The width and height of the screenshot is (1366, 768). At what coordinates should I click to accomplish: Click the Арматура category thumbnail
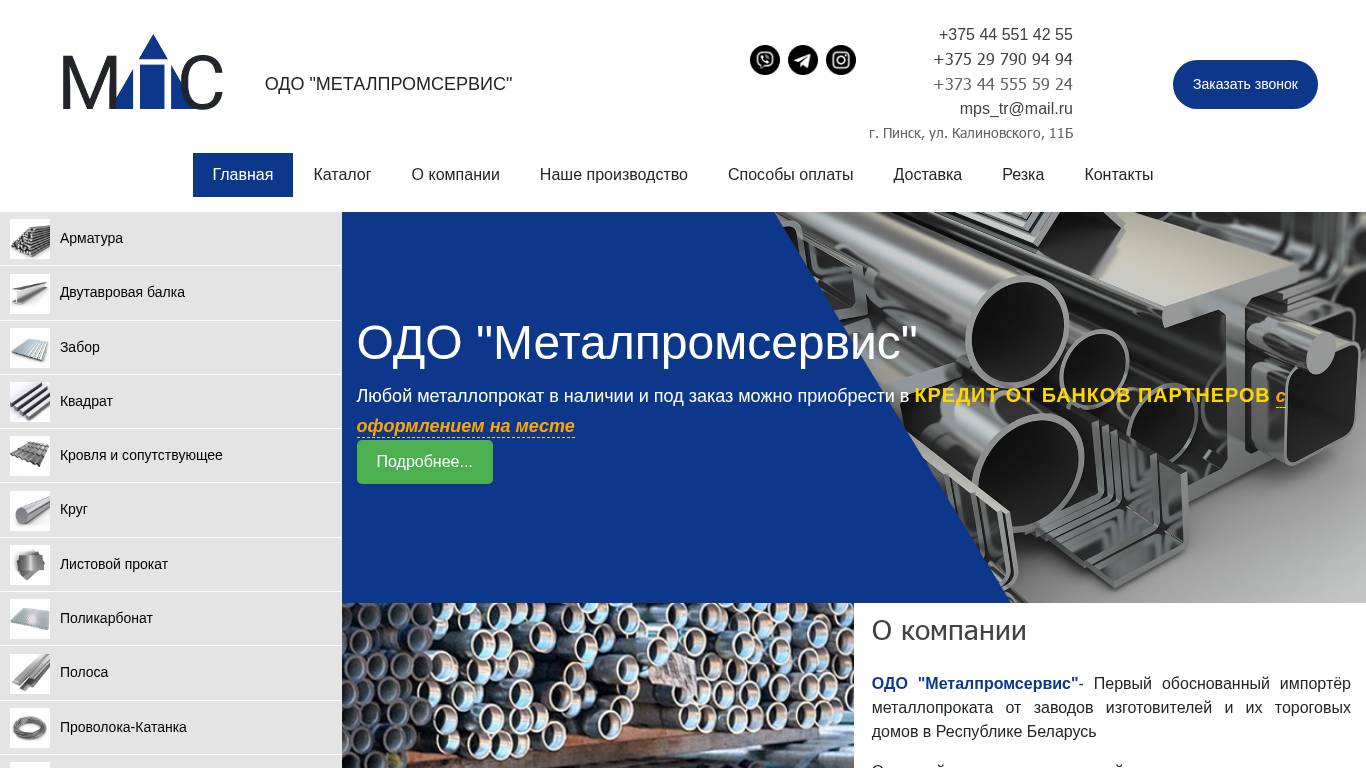point(30,239)
